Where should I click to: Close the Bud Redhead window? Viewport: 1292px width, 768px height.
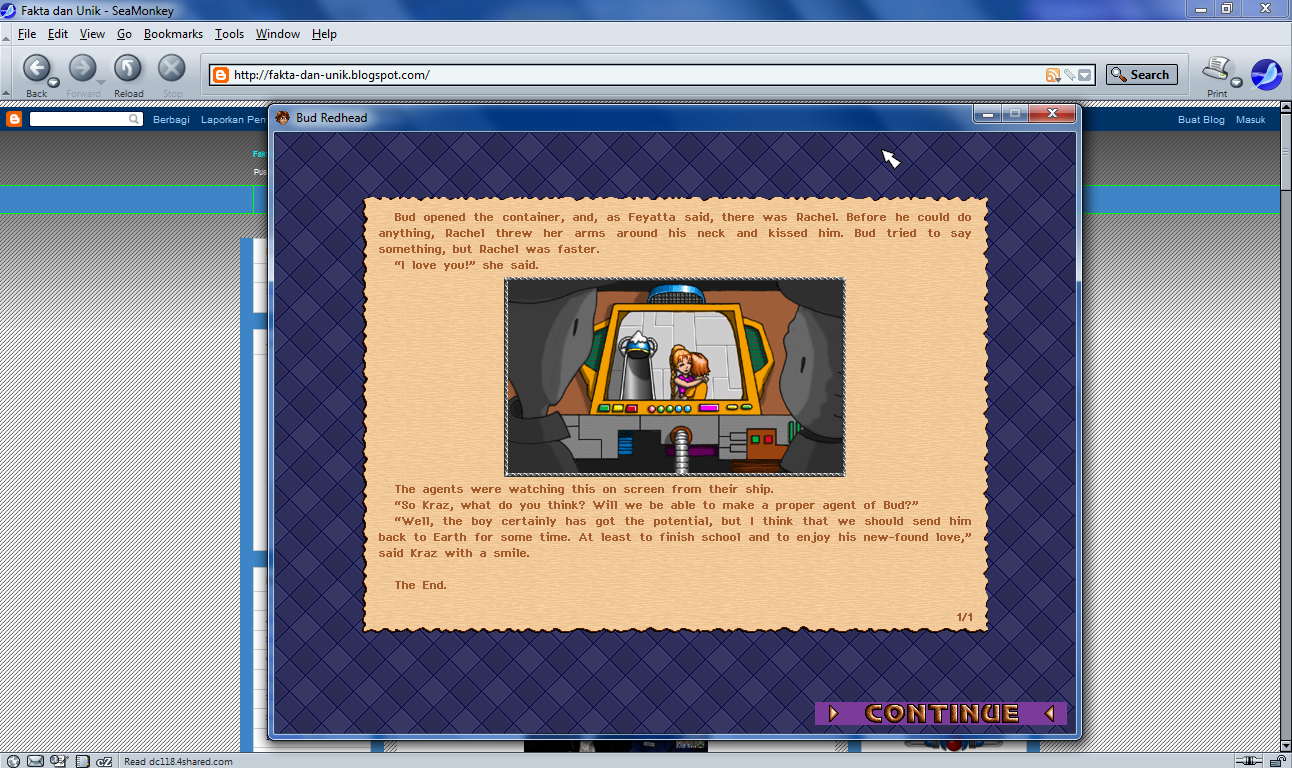point(1052,115)
